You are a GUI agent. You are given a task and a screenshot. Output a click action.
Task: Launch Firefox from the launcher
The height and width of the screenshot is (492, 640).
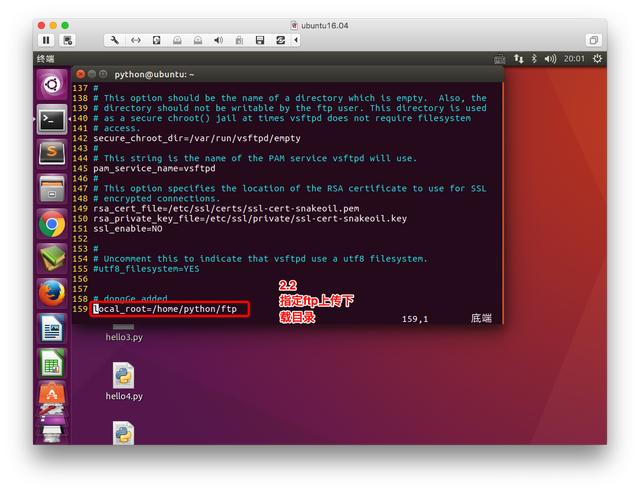[52, 293]
